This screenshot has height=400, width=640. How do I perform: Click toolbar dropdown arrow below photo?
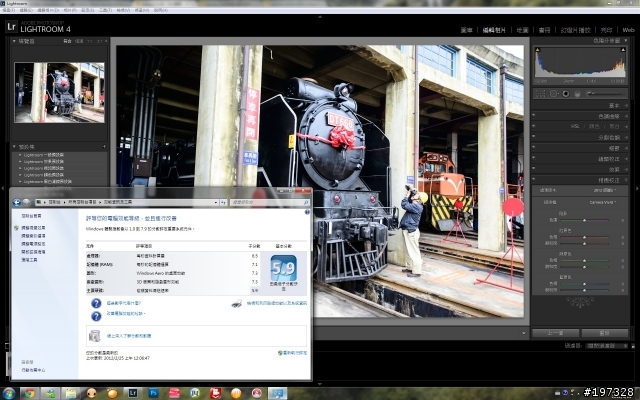524,333
